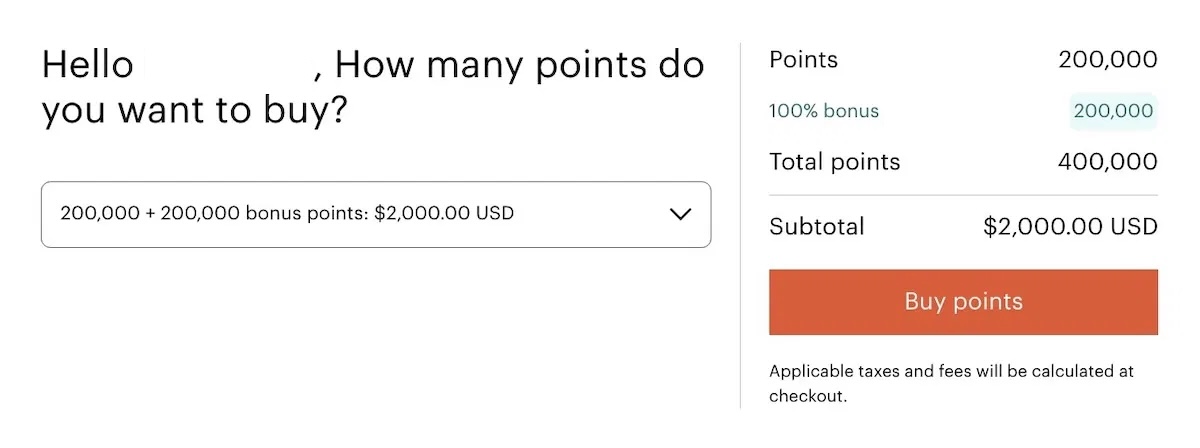The image size is (1200, 448).
Task: Click the 400,000 total points value
Action: pyautogui.click(x=1108, y=162)
